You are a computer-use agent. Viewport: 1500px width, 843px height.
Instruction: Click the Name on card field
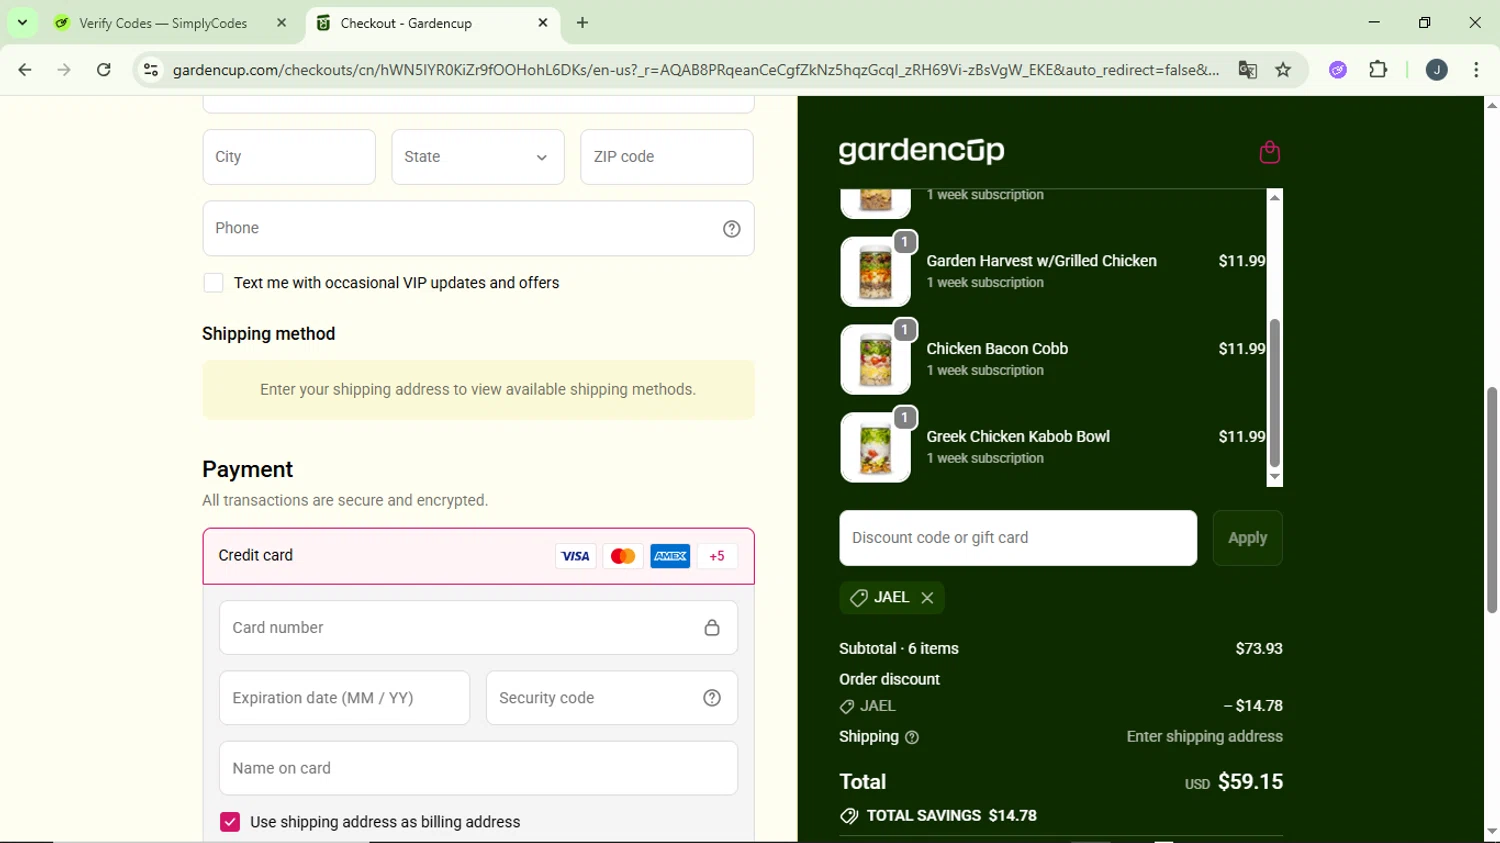[x=478, y=768]
